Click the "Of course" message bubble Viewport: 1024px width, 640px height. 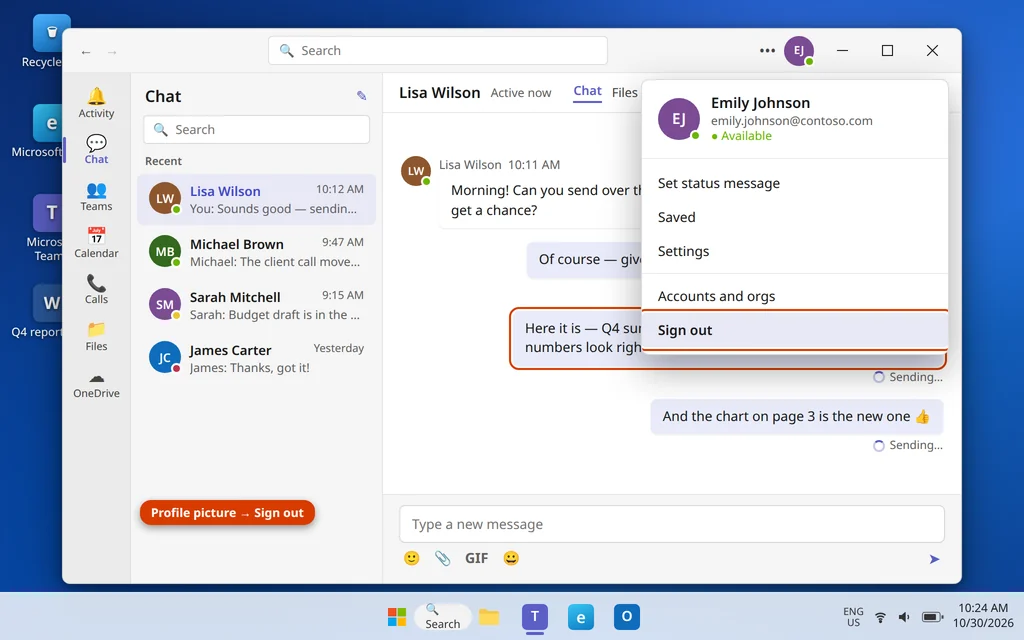[x=584, y=259]
